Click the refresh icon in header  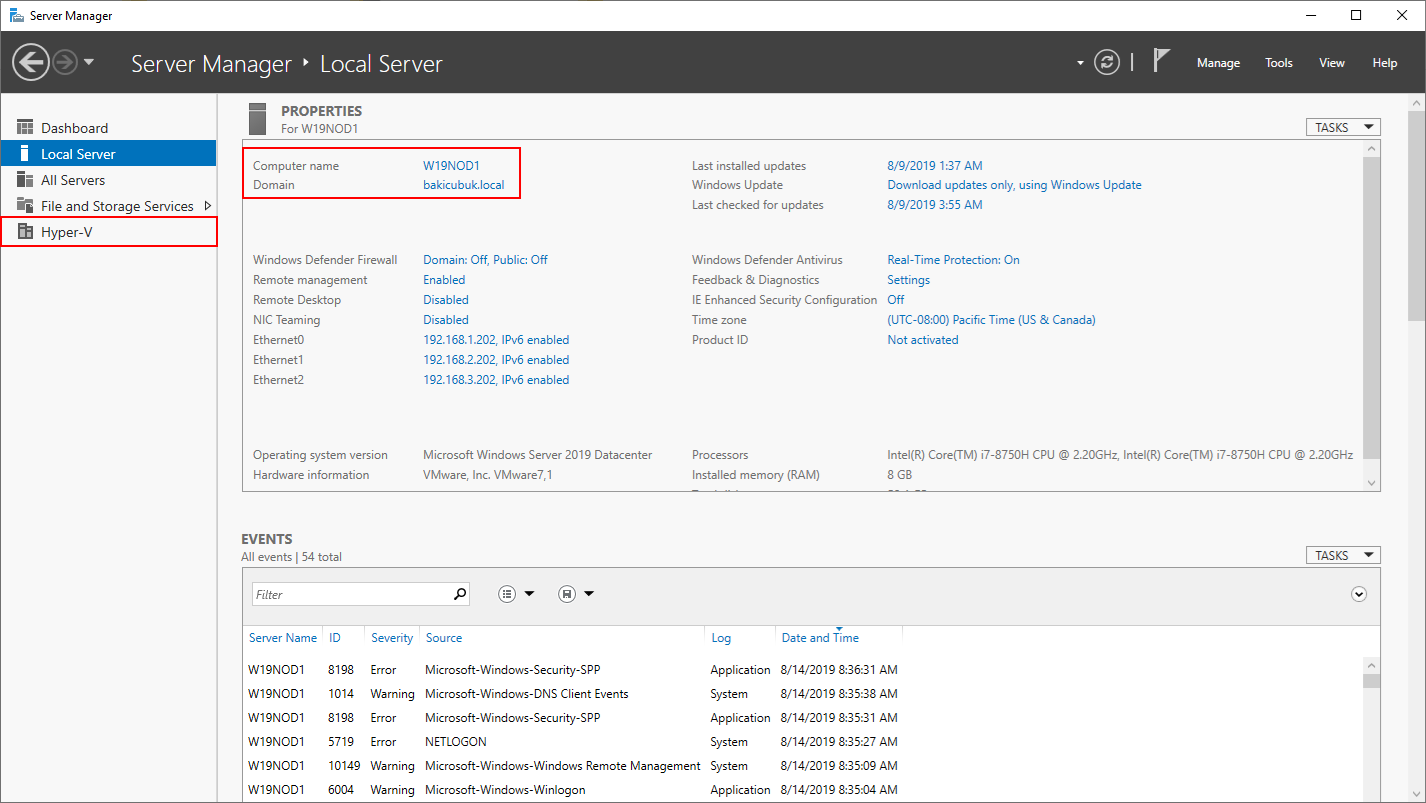coord(1107,62)
